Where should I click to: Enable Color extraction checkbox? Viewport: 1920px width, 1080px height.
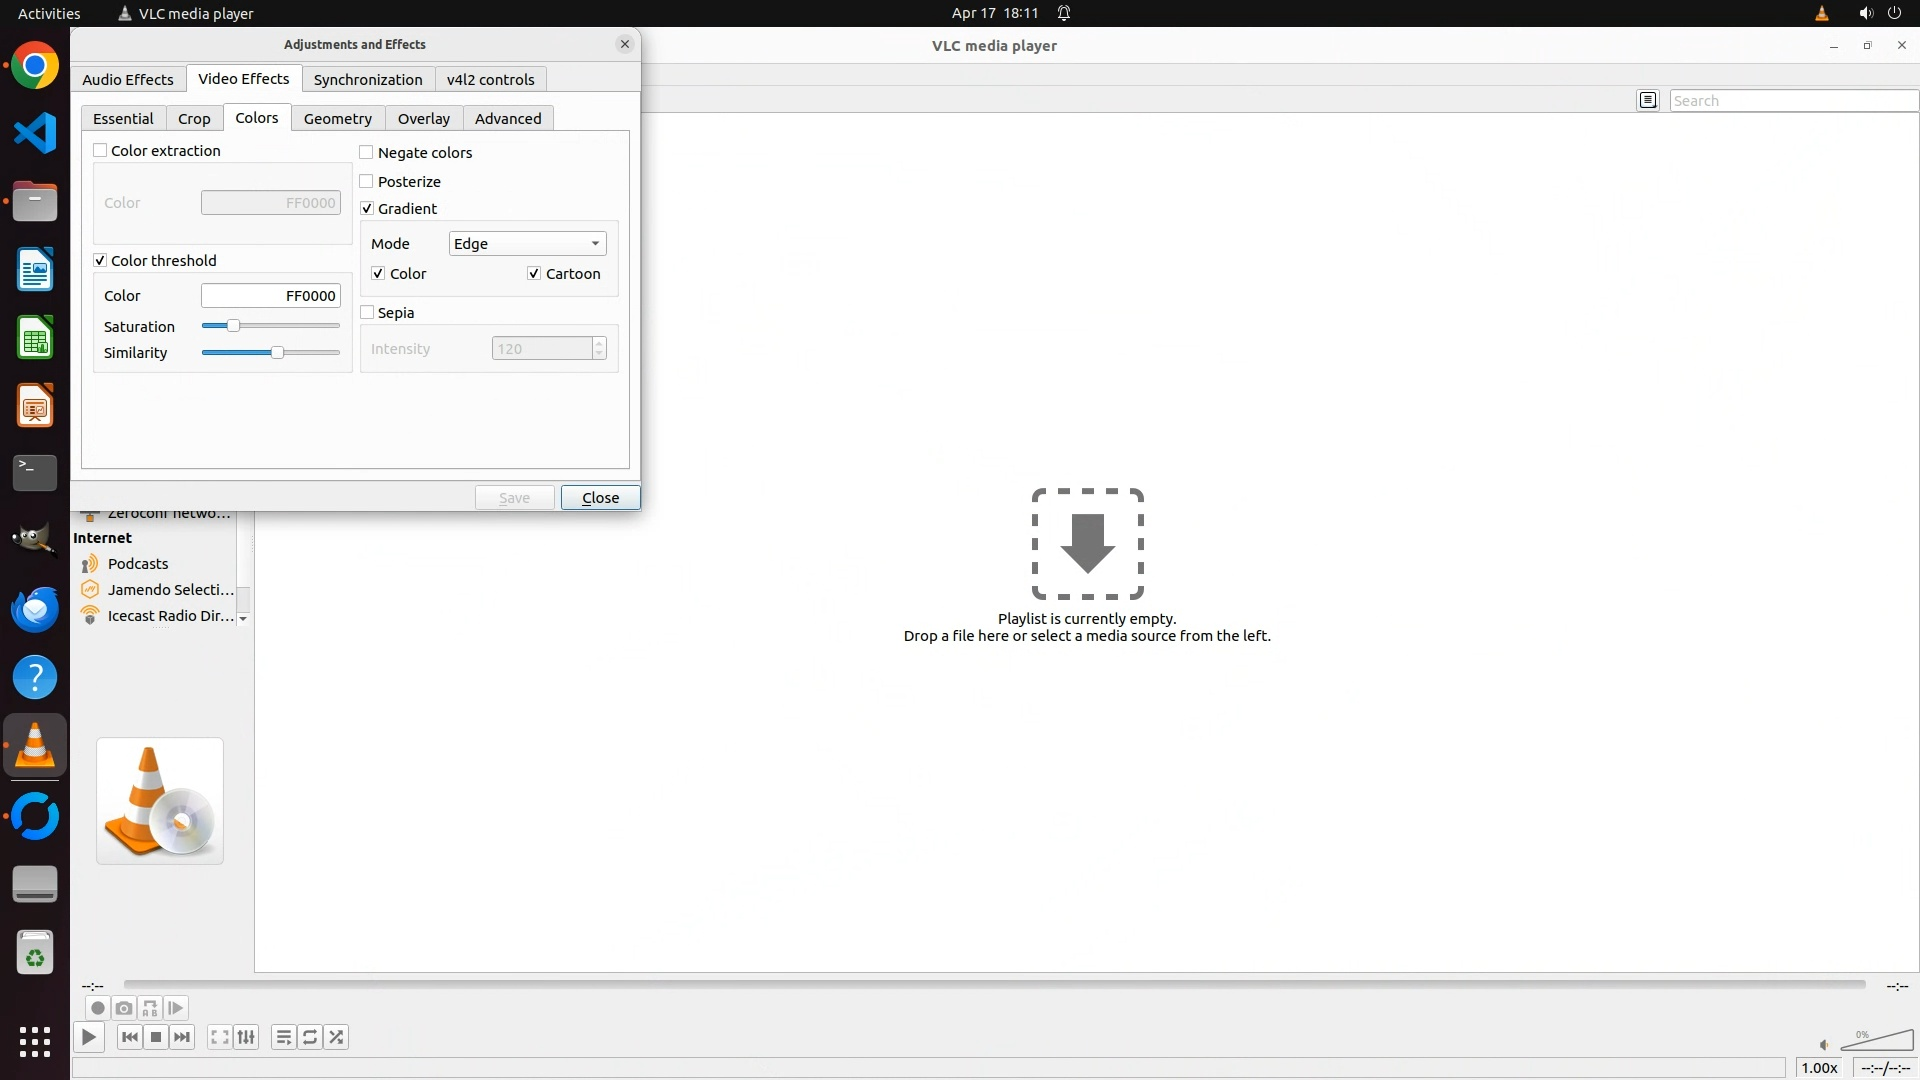pos(100,151)
